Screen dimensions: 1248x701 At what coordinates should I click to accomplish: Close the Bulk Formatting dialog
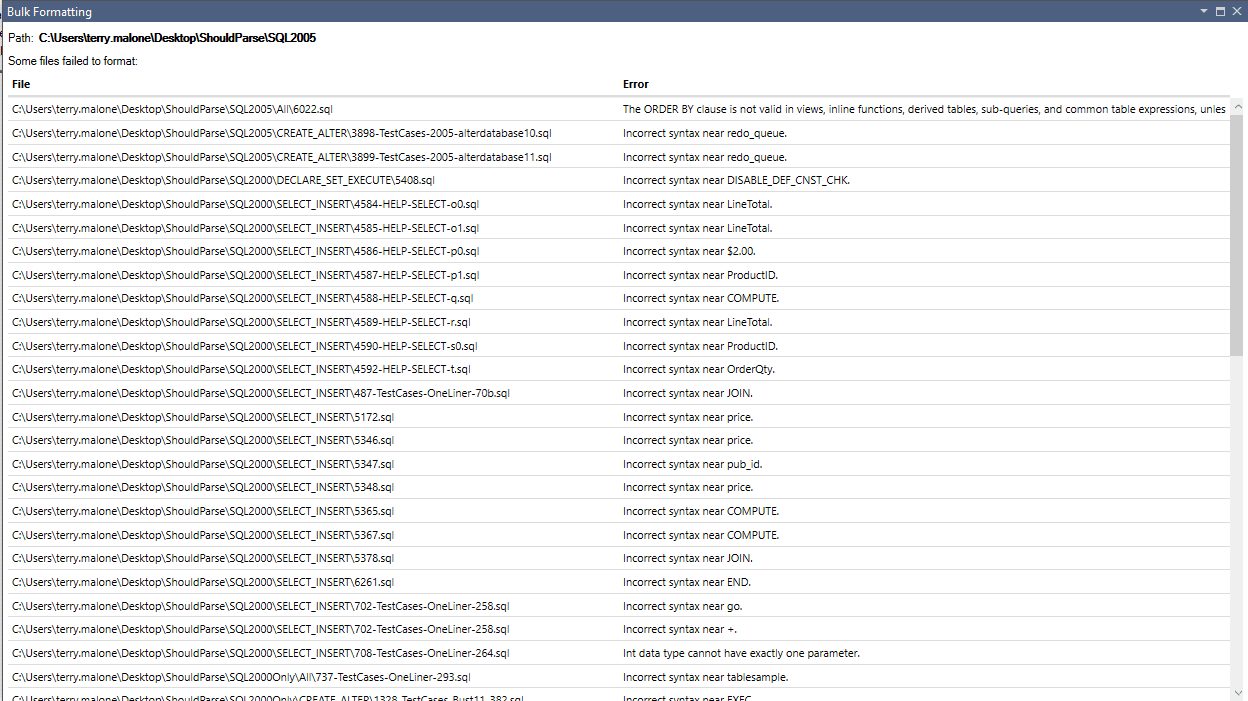[x=1237, y=11]
